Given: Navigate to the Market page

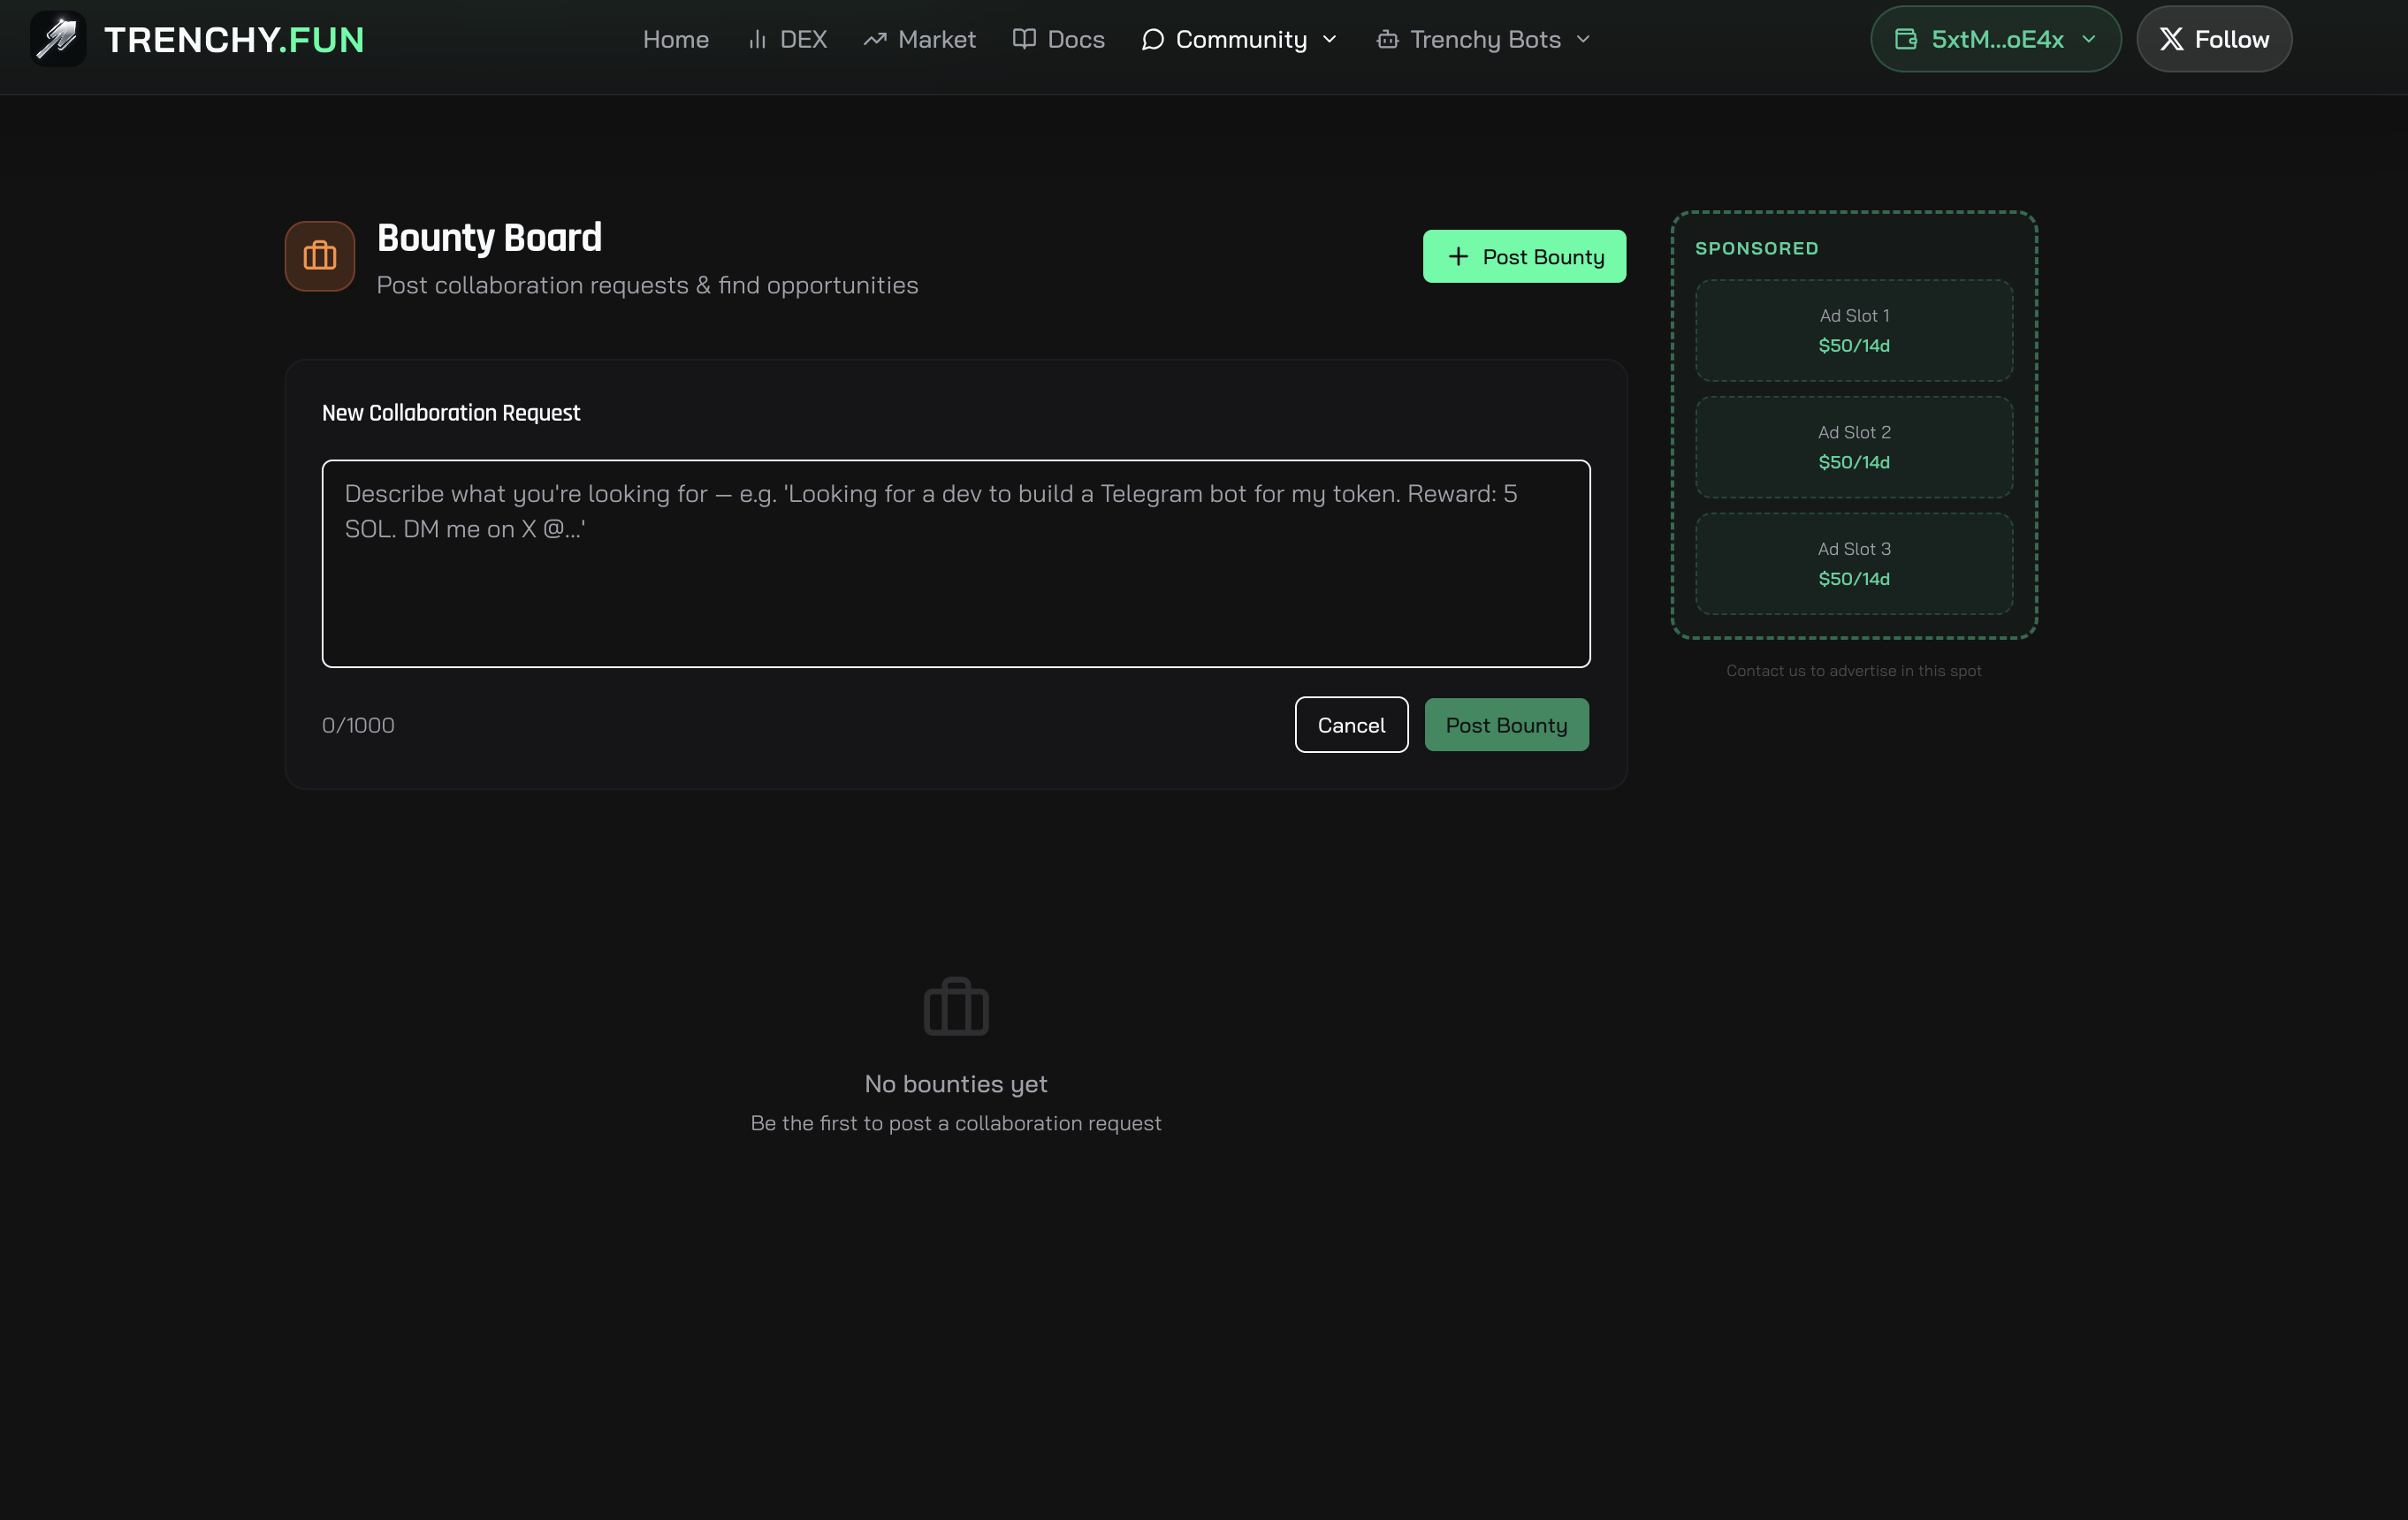Looking at the screenshot, I should point(920,39).
